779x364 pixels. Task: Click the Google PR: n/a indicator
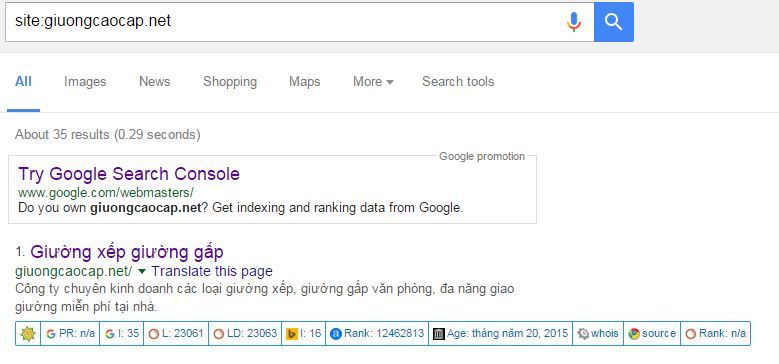click(70, 334)
